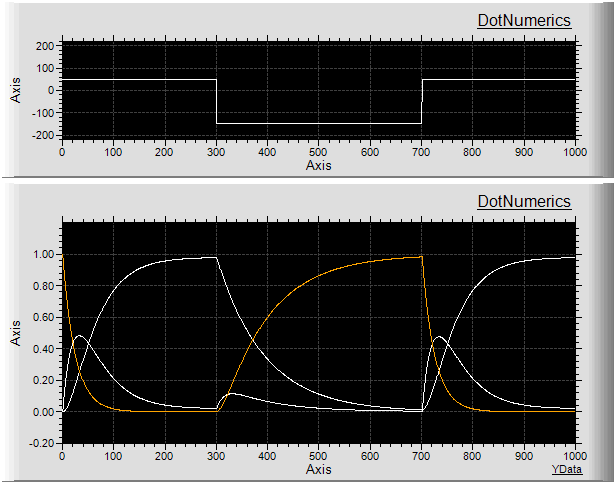Image resolution: width=615 pixels, height=482 pixels.
Task: Click the 500 x-axis tick label in upper chart
Action: point(318,152)
